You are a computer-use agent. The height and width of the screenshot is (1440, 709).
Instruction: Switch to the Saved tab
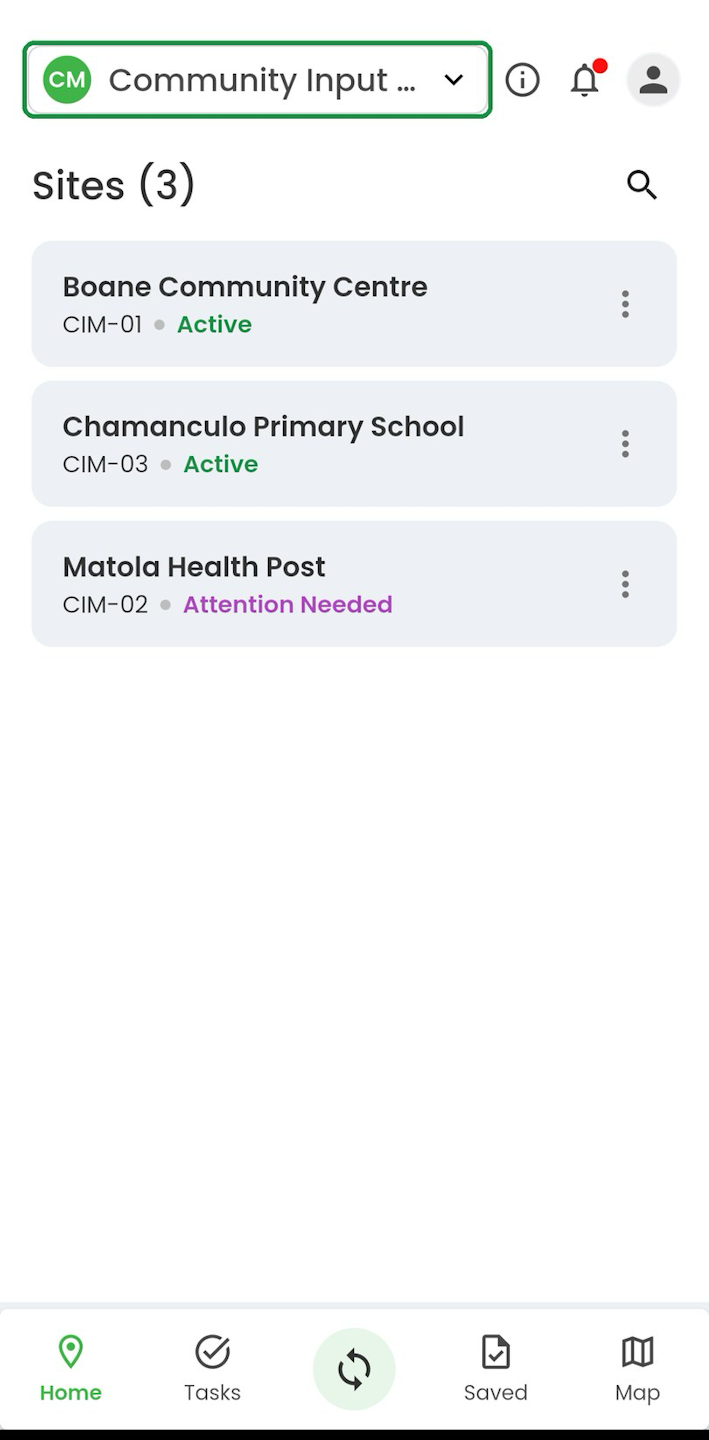pos(496,1369)
